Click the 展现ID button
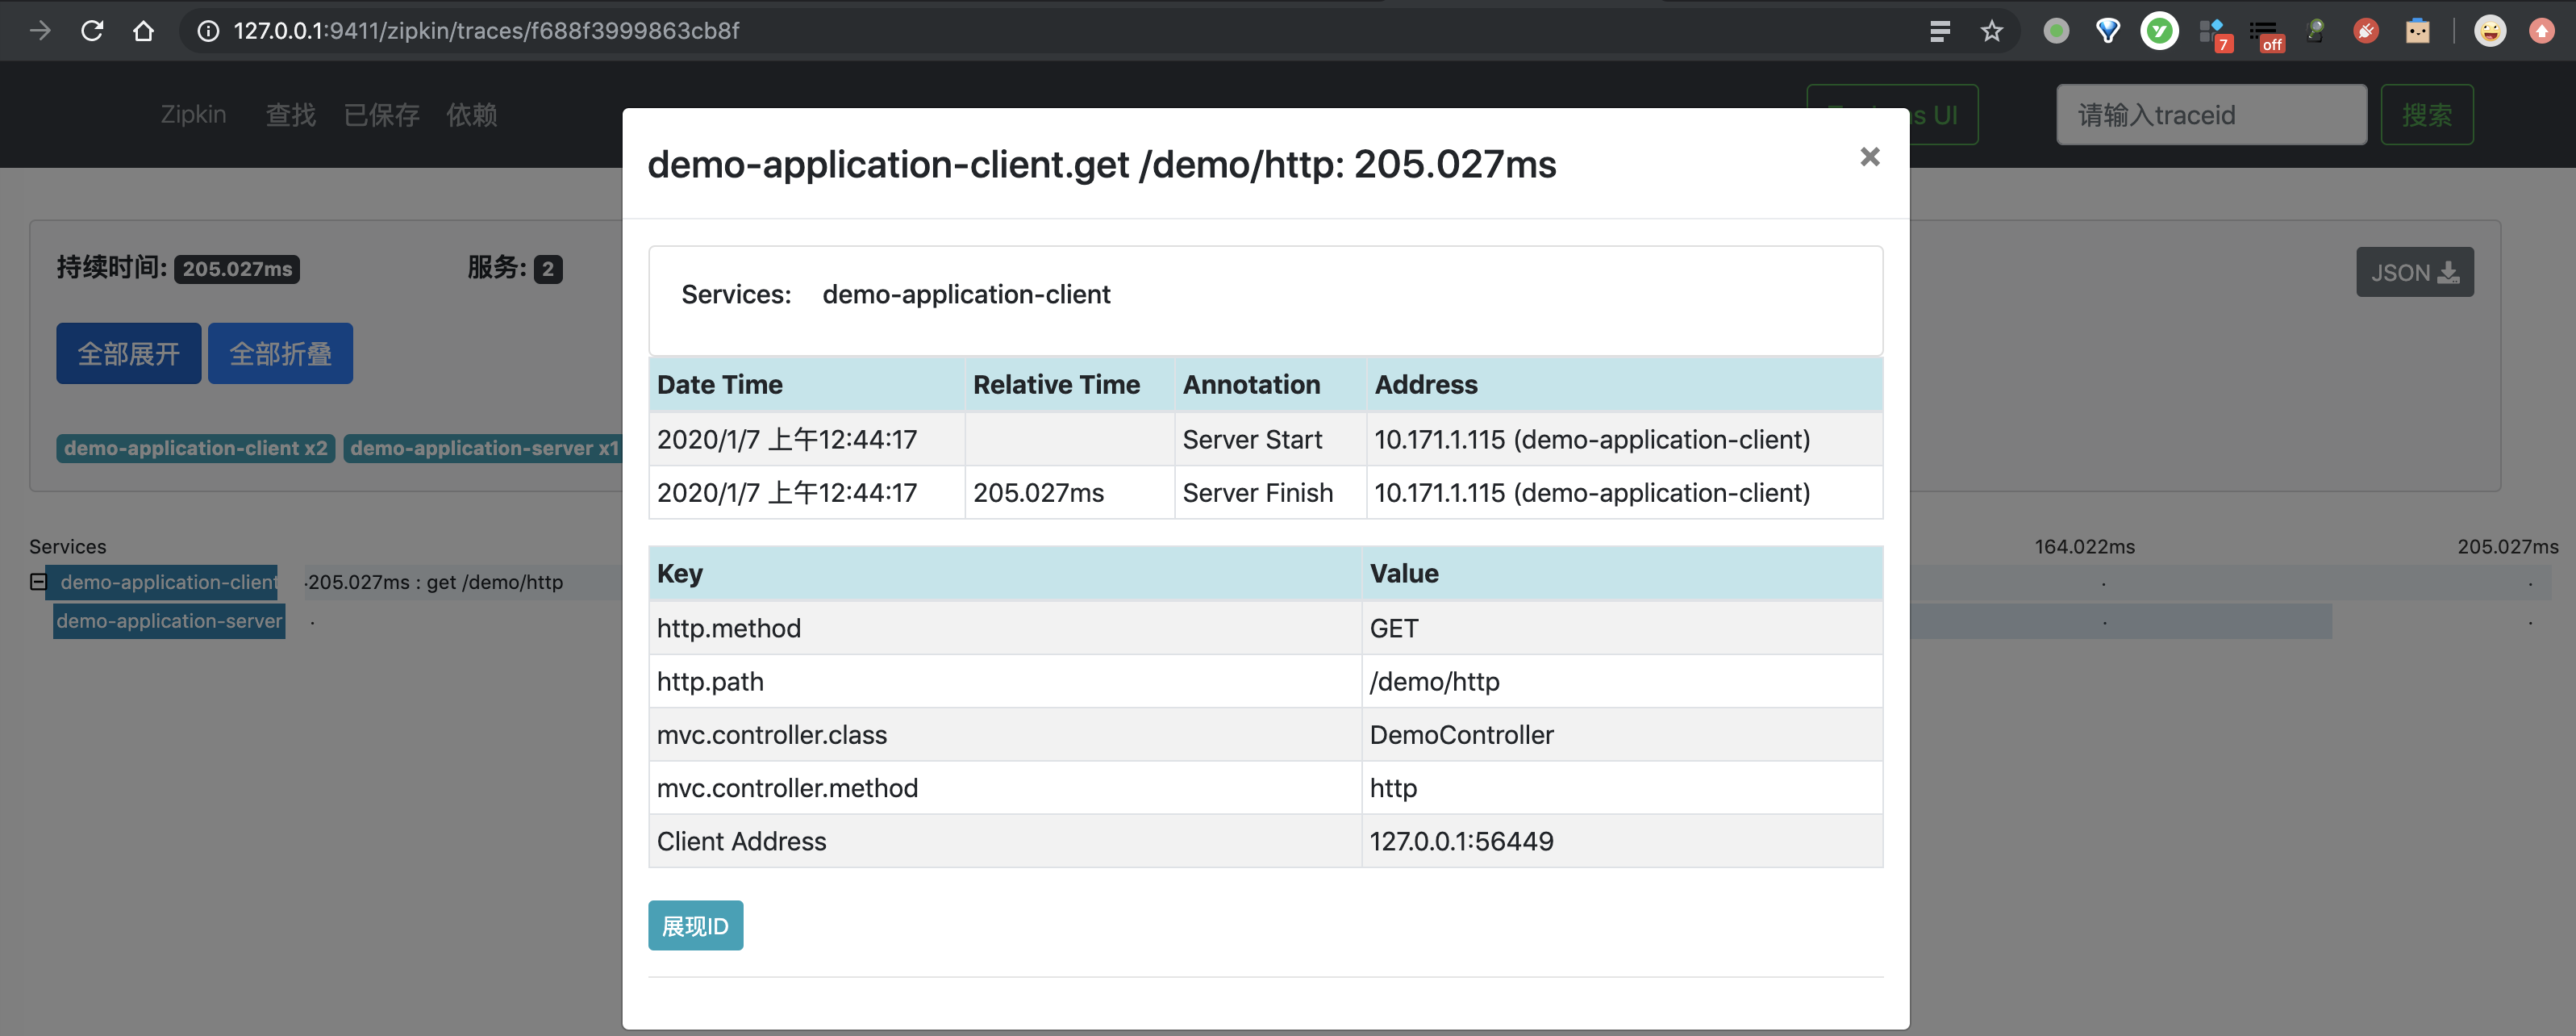2576x1036 pixels. pyautogui.click(x=695, y=926)
